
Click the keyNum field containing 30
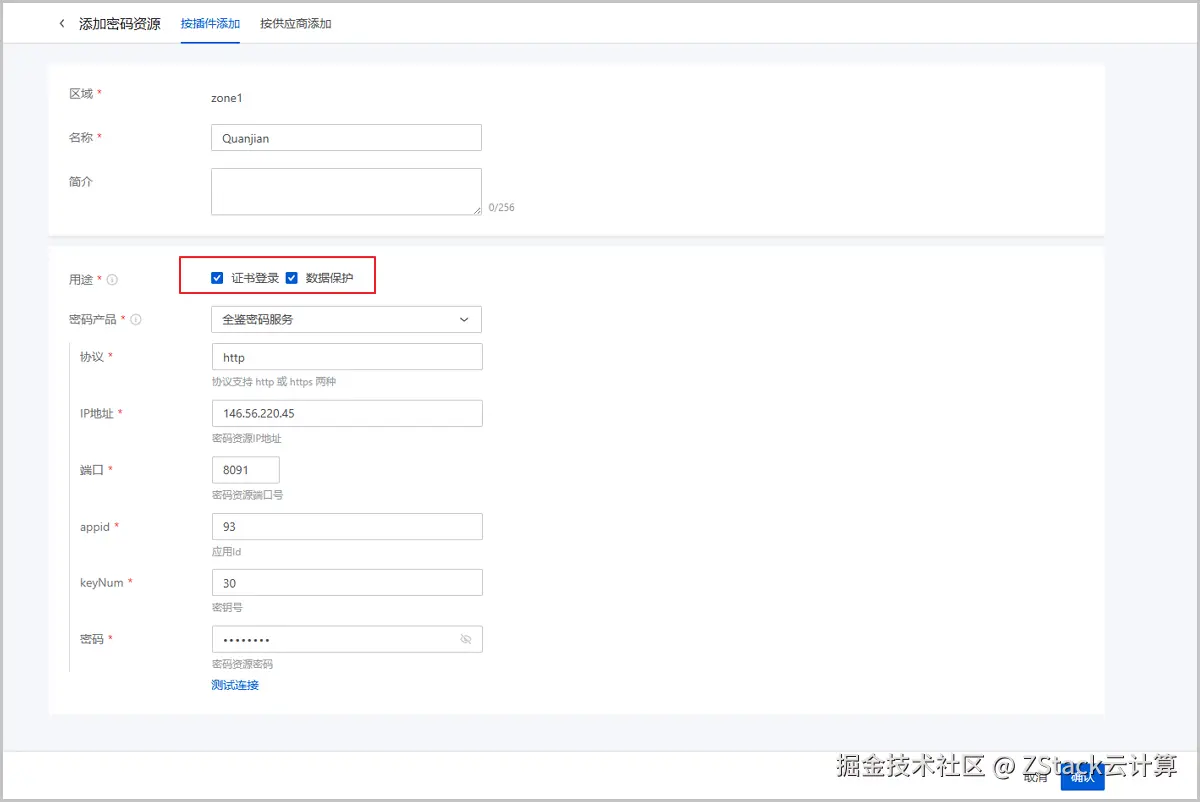click(345, 582)
